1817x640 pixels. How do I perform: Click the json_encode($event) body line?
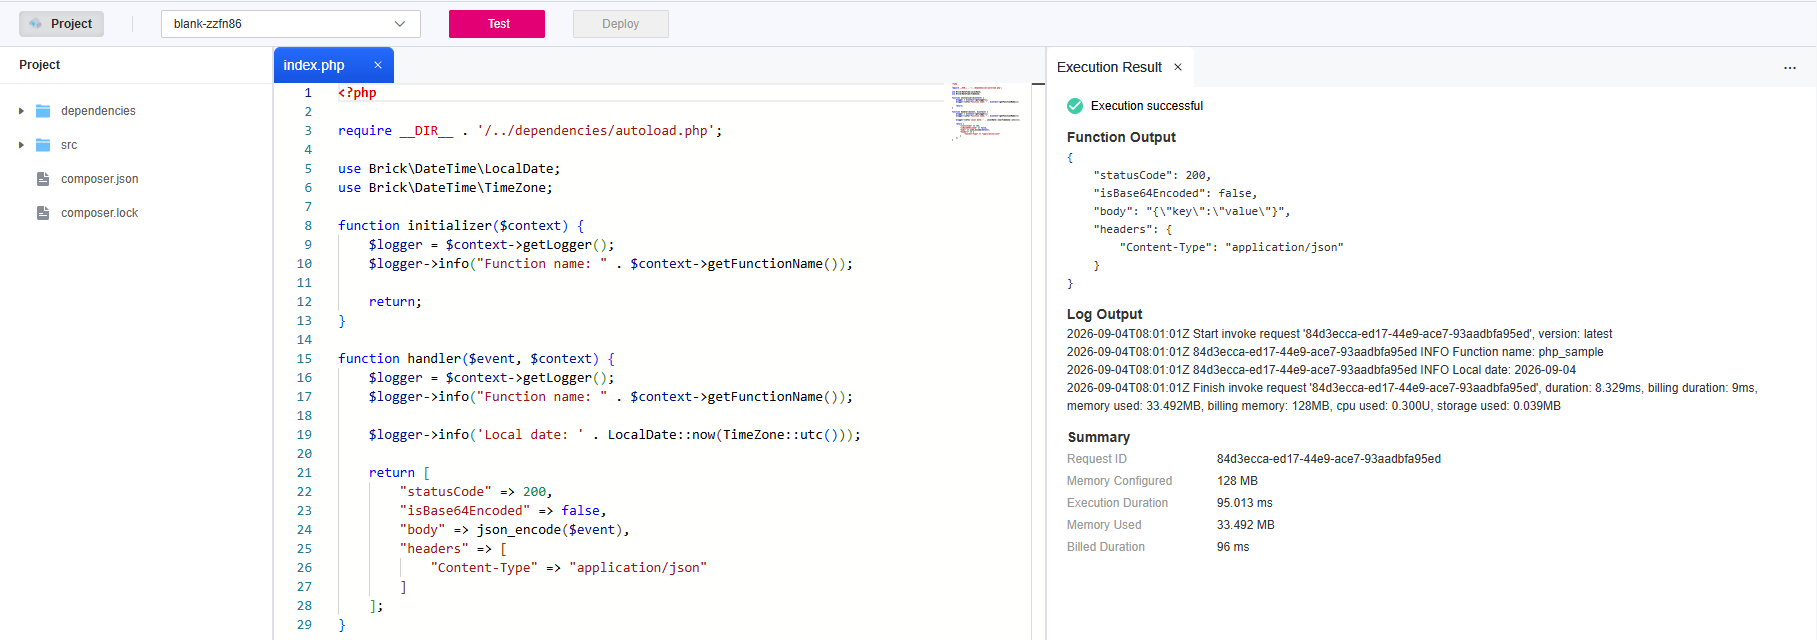514,530
